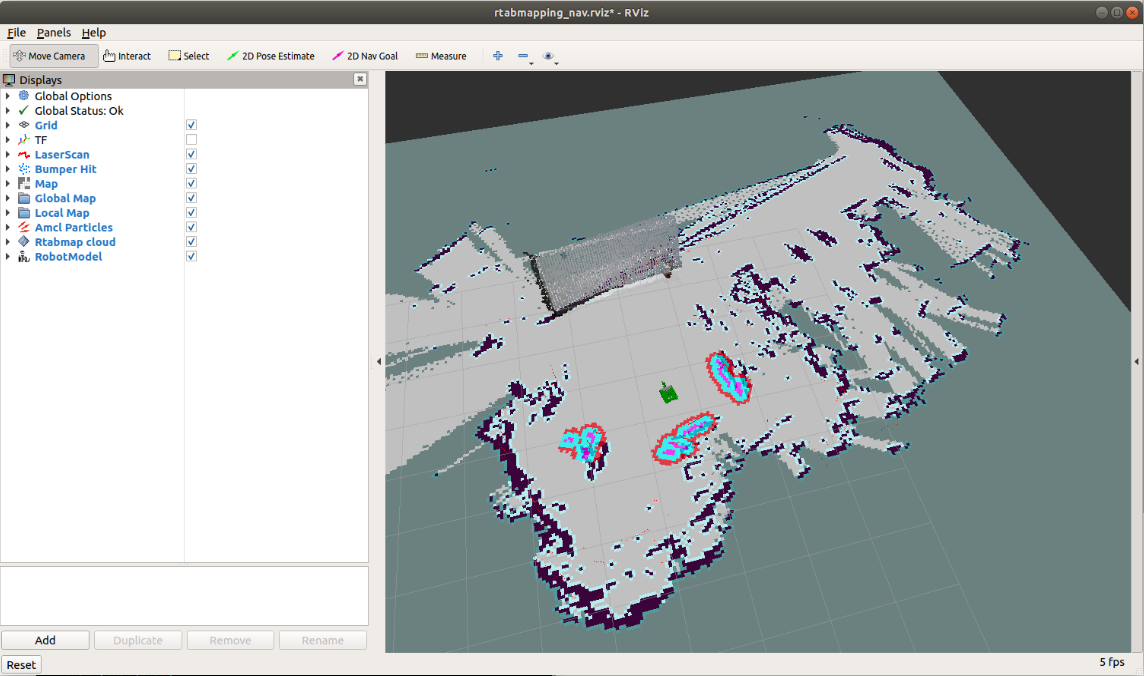Click the Displays panel monitor icon
1144x676 pixels.
[9, 79]
